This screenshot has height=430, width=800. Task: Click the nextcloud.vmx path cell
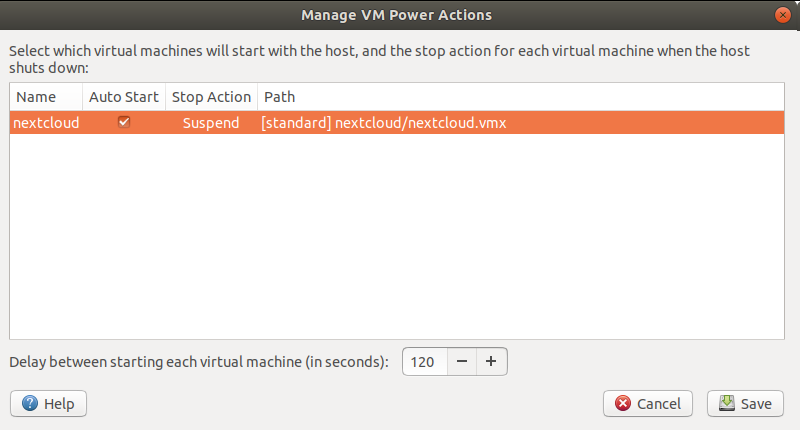click(384, 123)
